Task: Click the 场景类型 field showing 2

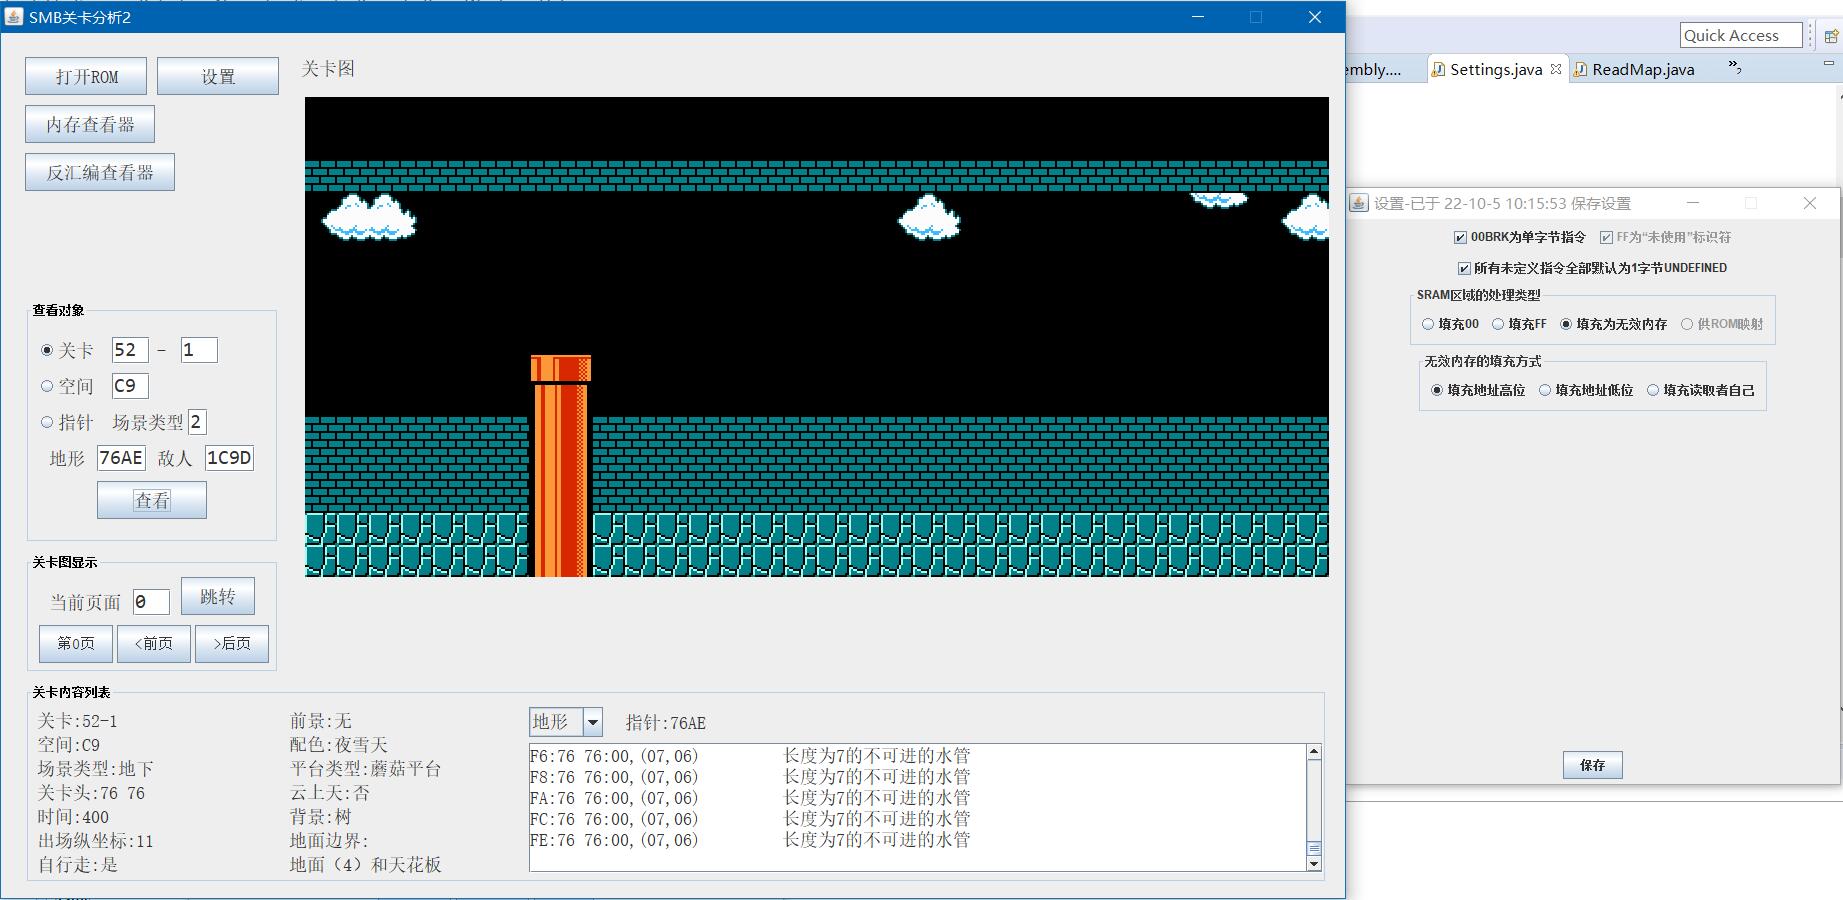Action: click(x=197, y=422)
